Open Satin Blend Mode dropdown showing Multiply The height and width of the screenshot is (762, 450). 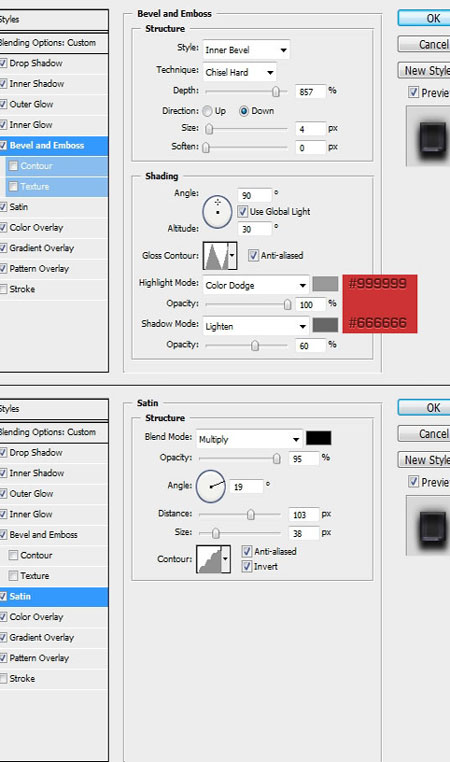(249, 439)
